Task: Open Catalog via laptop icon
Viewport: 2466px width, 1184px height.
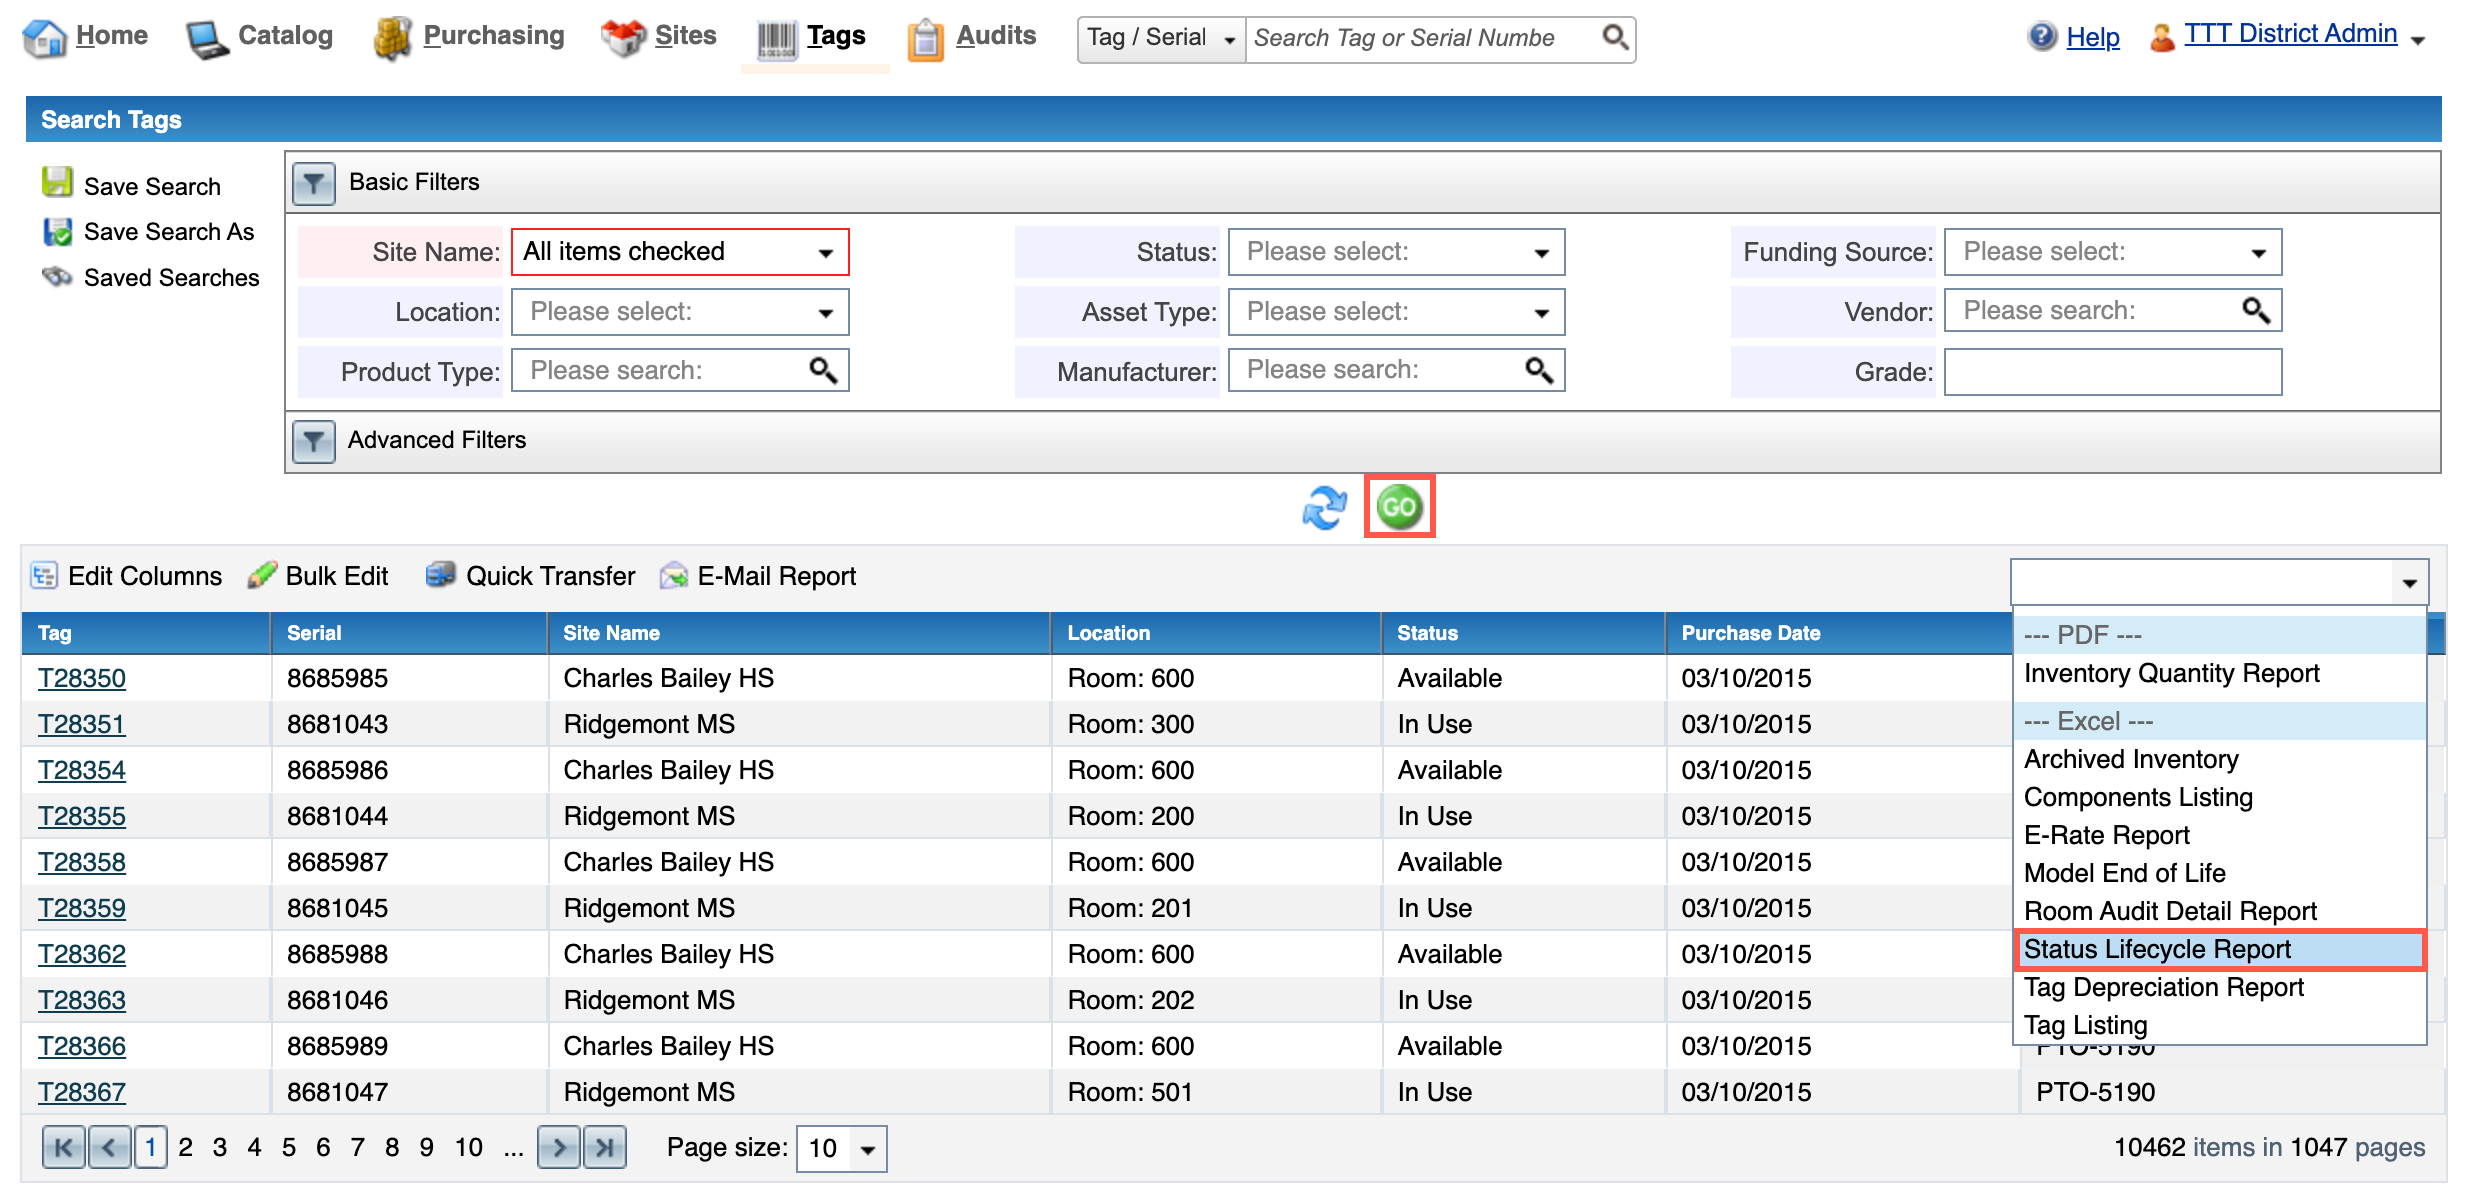Action: coord(208,38)
